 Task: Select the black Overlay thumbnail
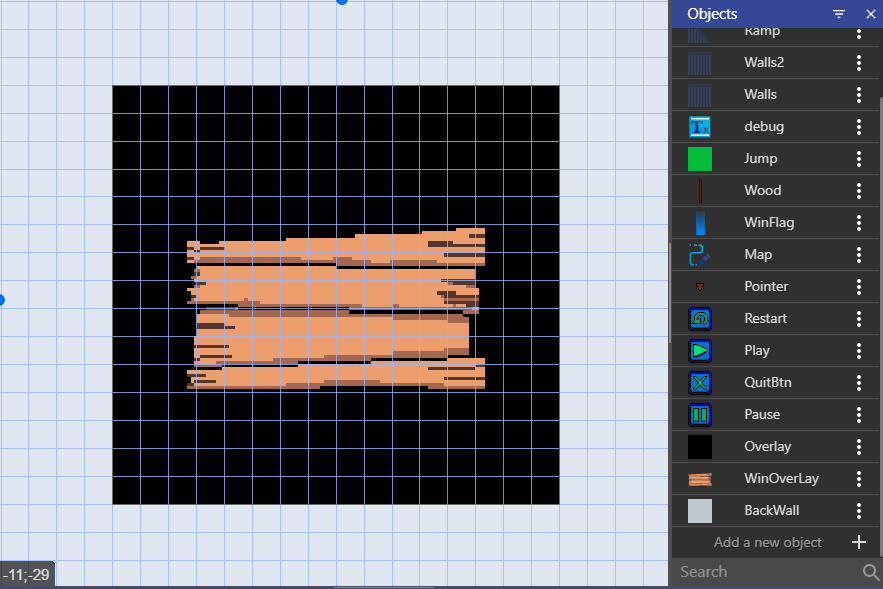(700, 447)
